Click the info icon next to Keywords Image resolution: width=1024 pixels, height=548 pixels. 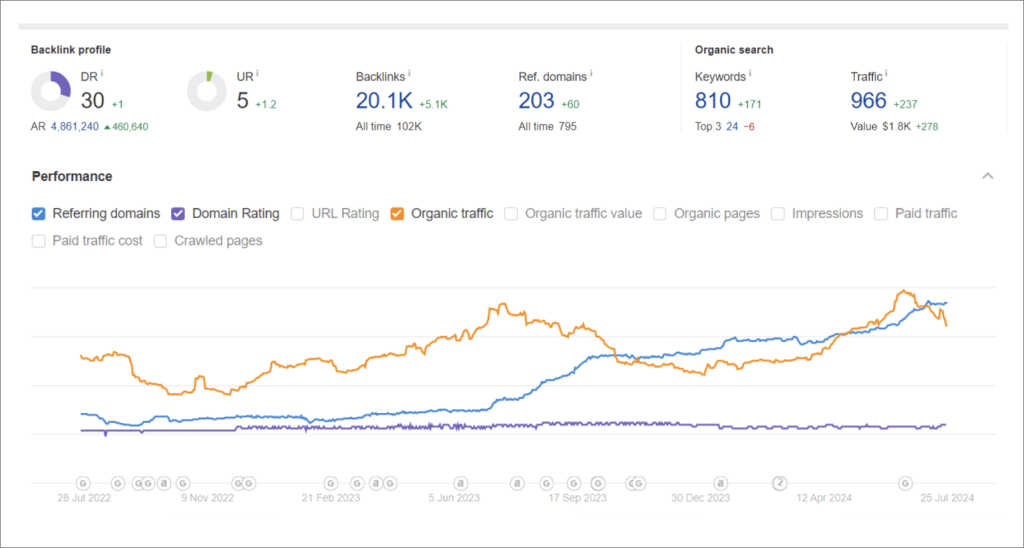coord(749,73)
